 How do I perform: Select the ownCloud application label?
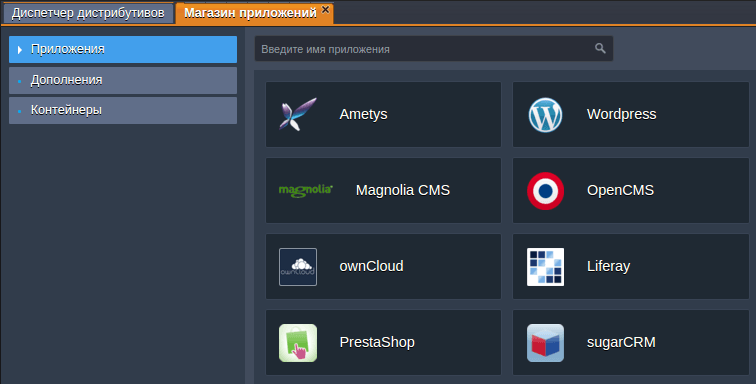371,266
